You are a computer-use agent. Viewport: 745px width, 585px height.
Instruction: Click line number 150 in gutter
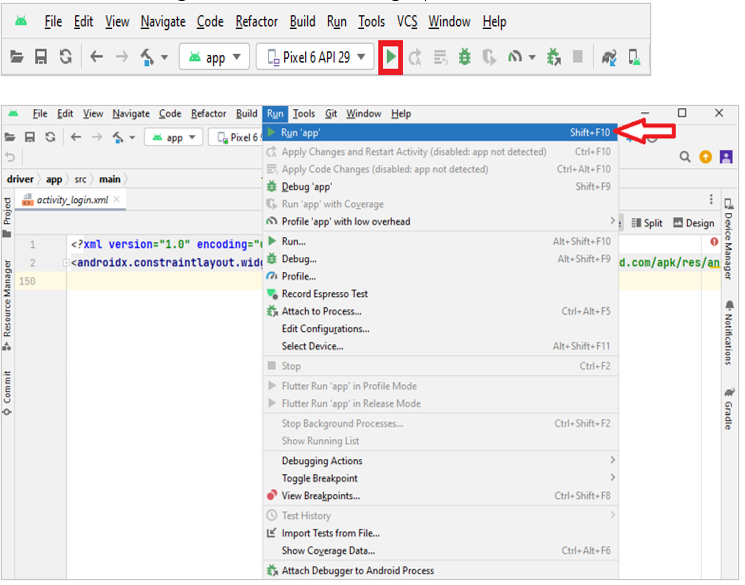click(27, 281)
